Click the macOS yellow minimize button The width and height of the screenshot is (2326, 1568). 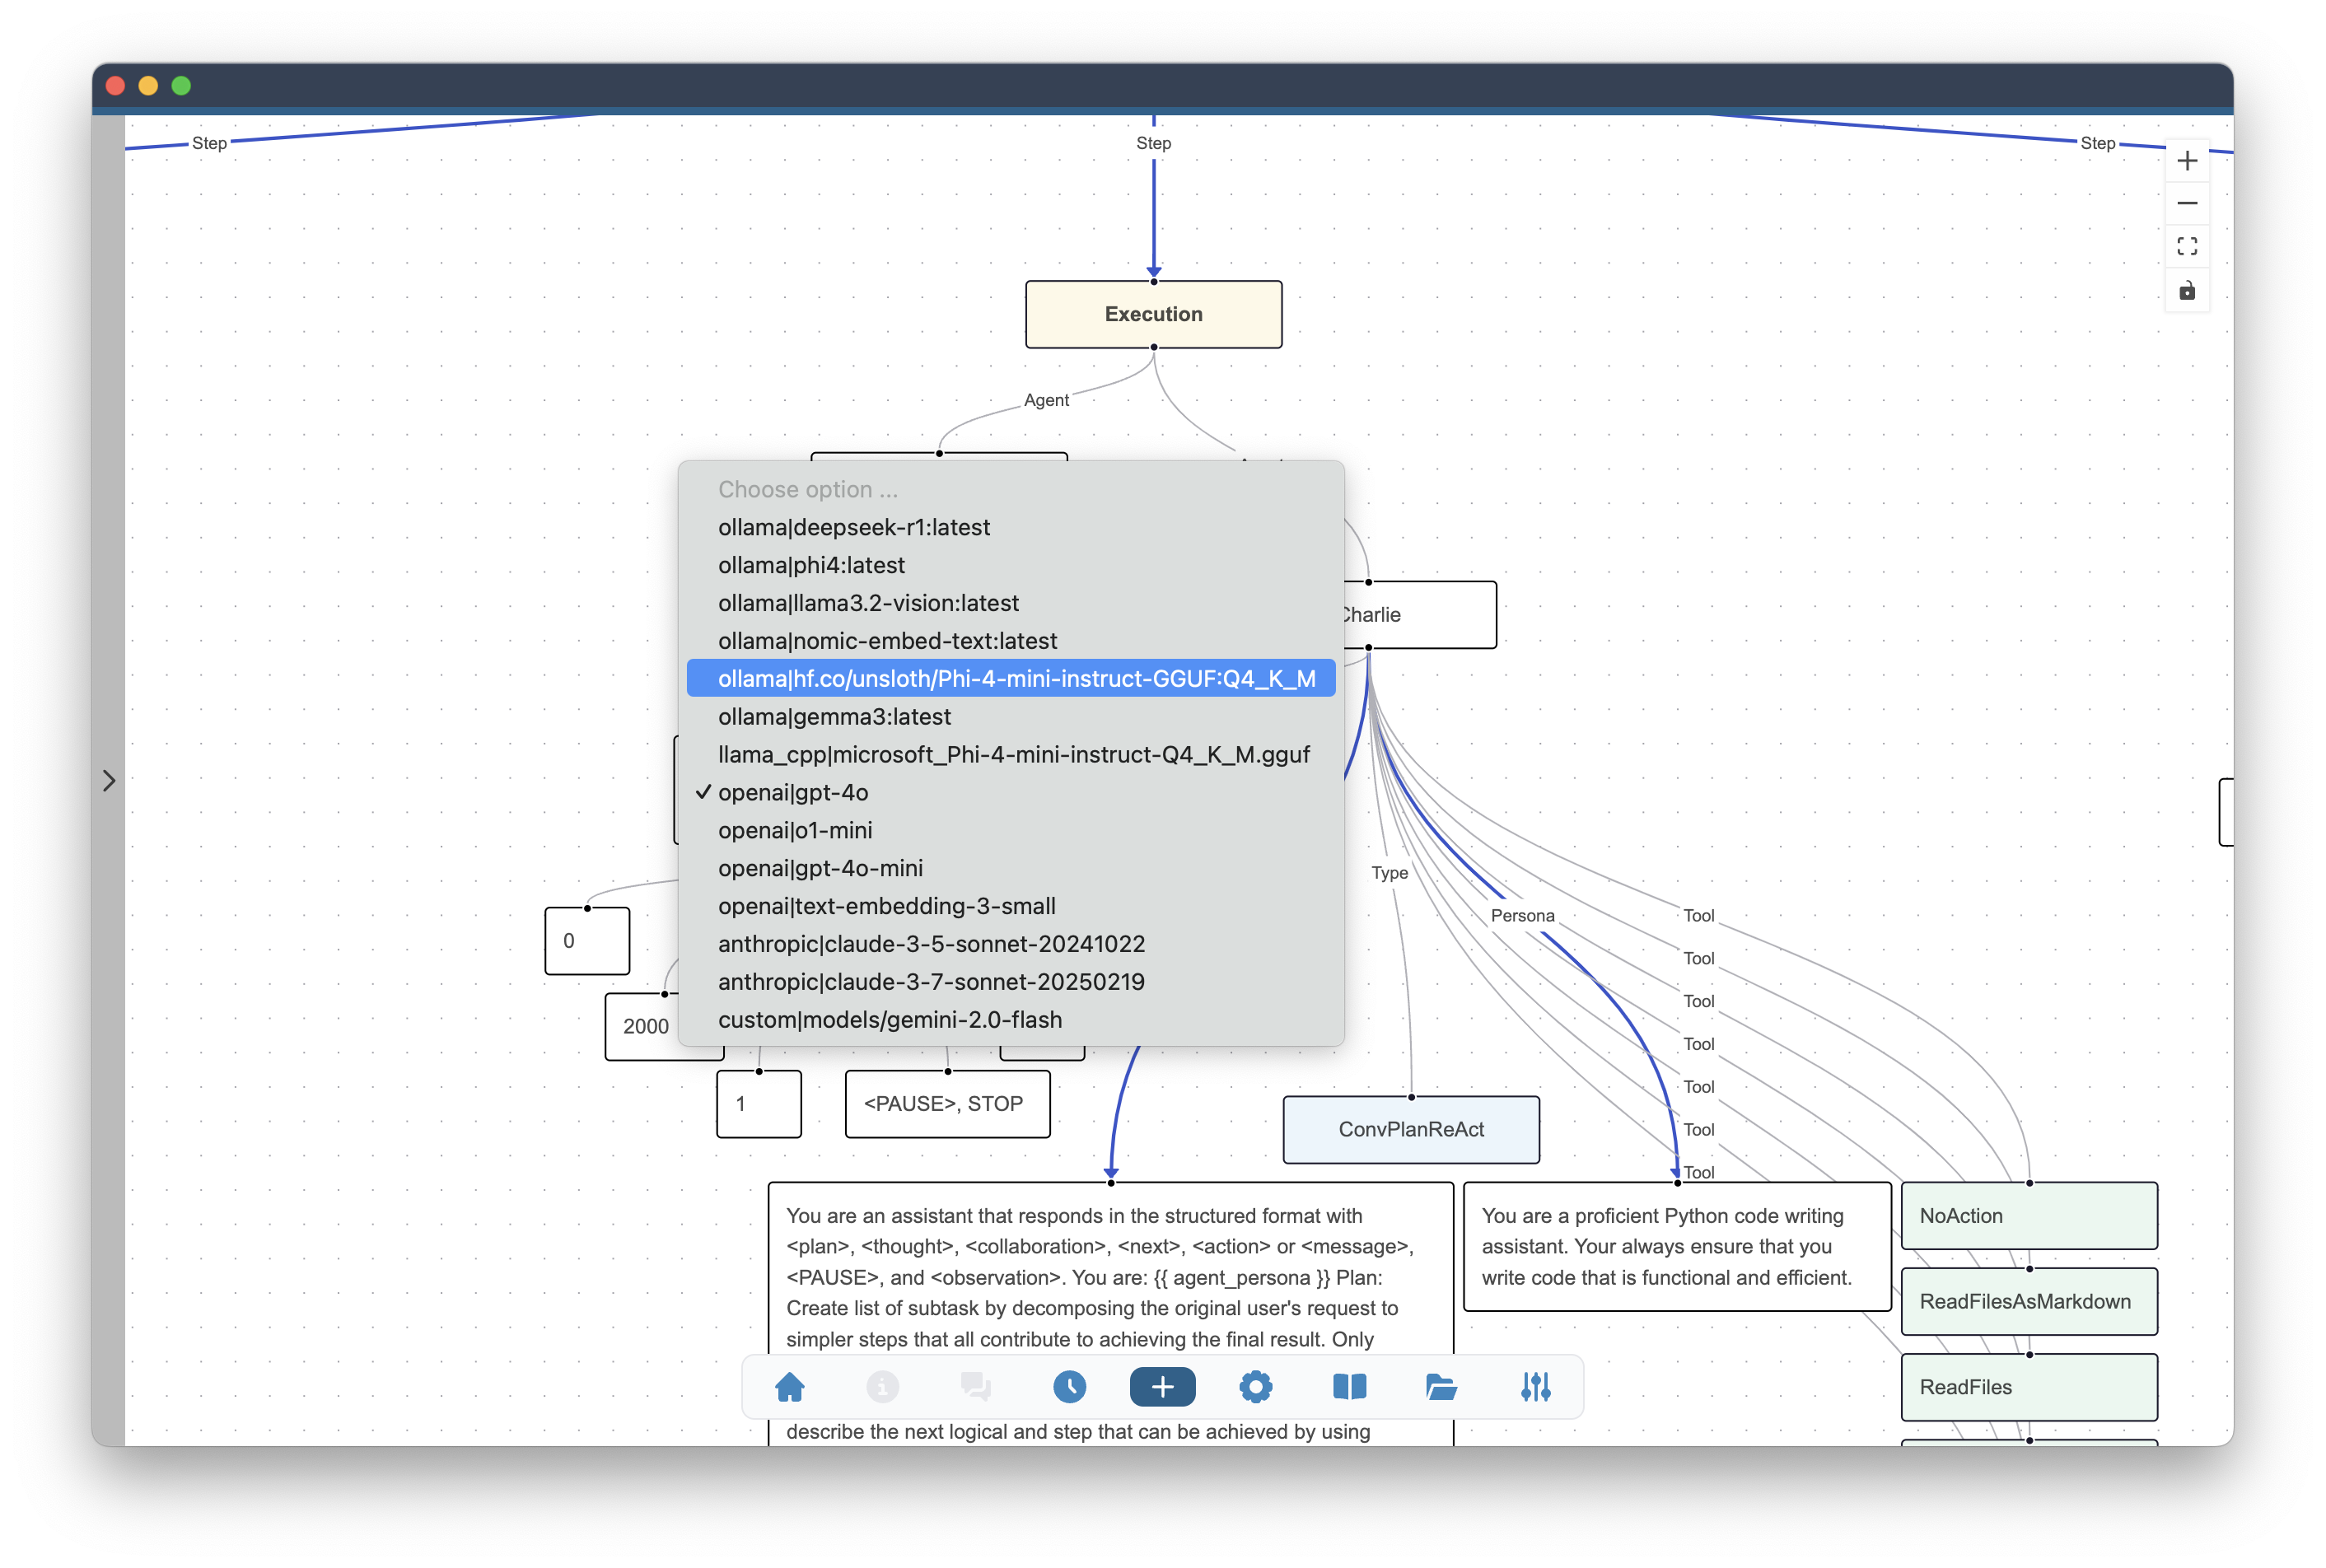click(148, 86)
